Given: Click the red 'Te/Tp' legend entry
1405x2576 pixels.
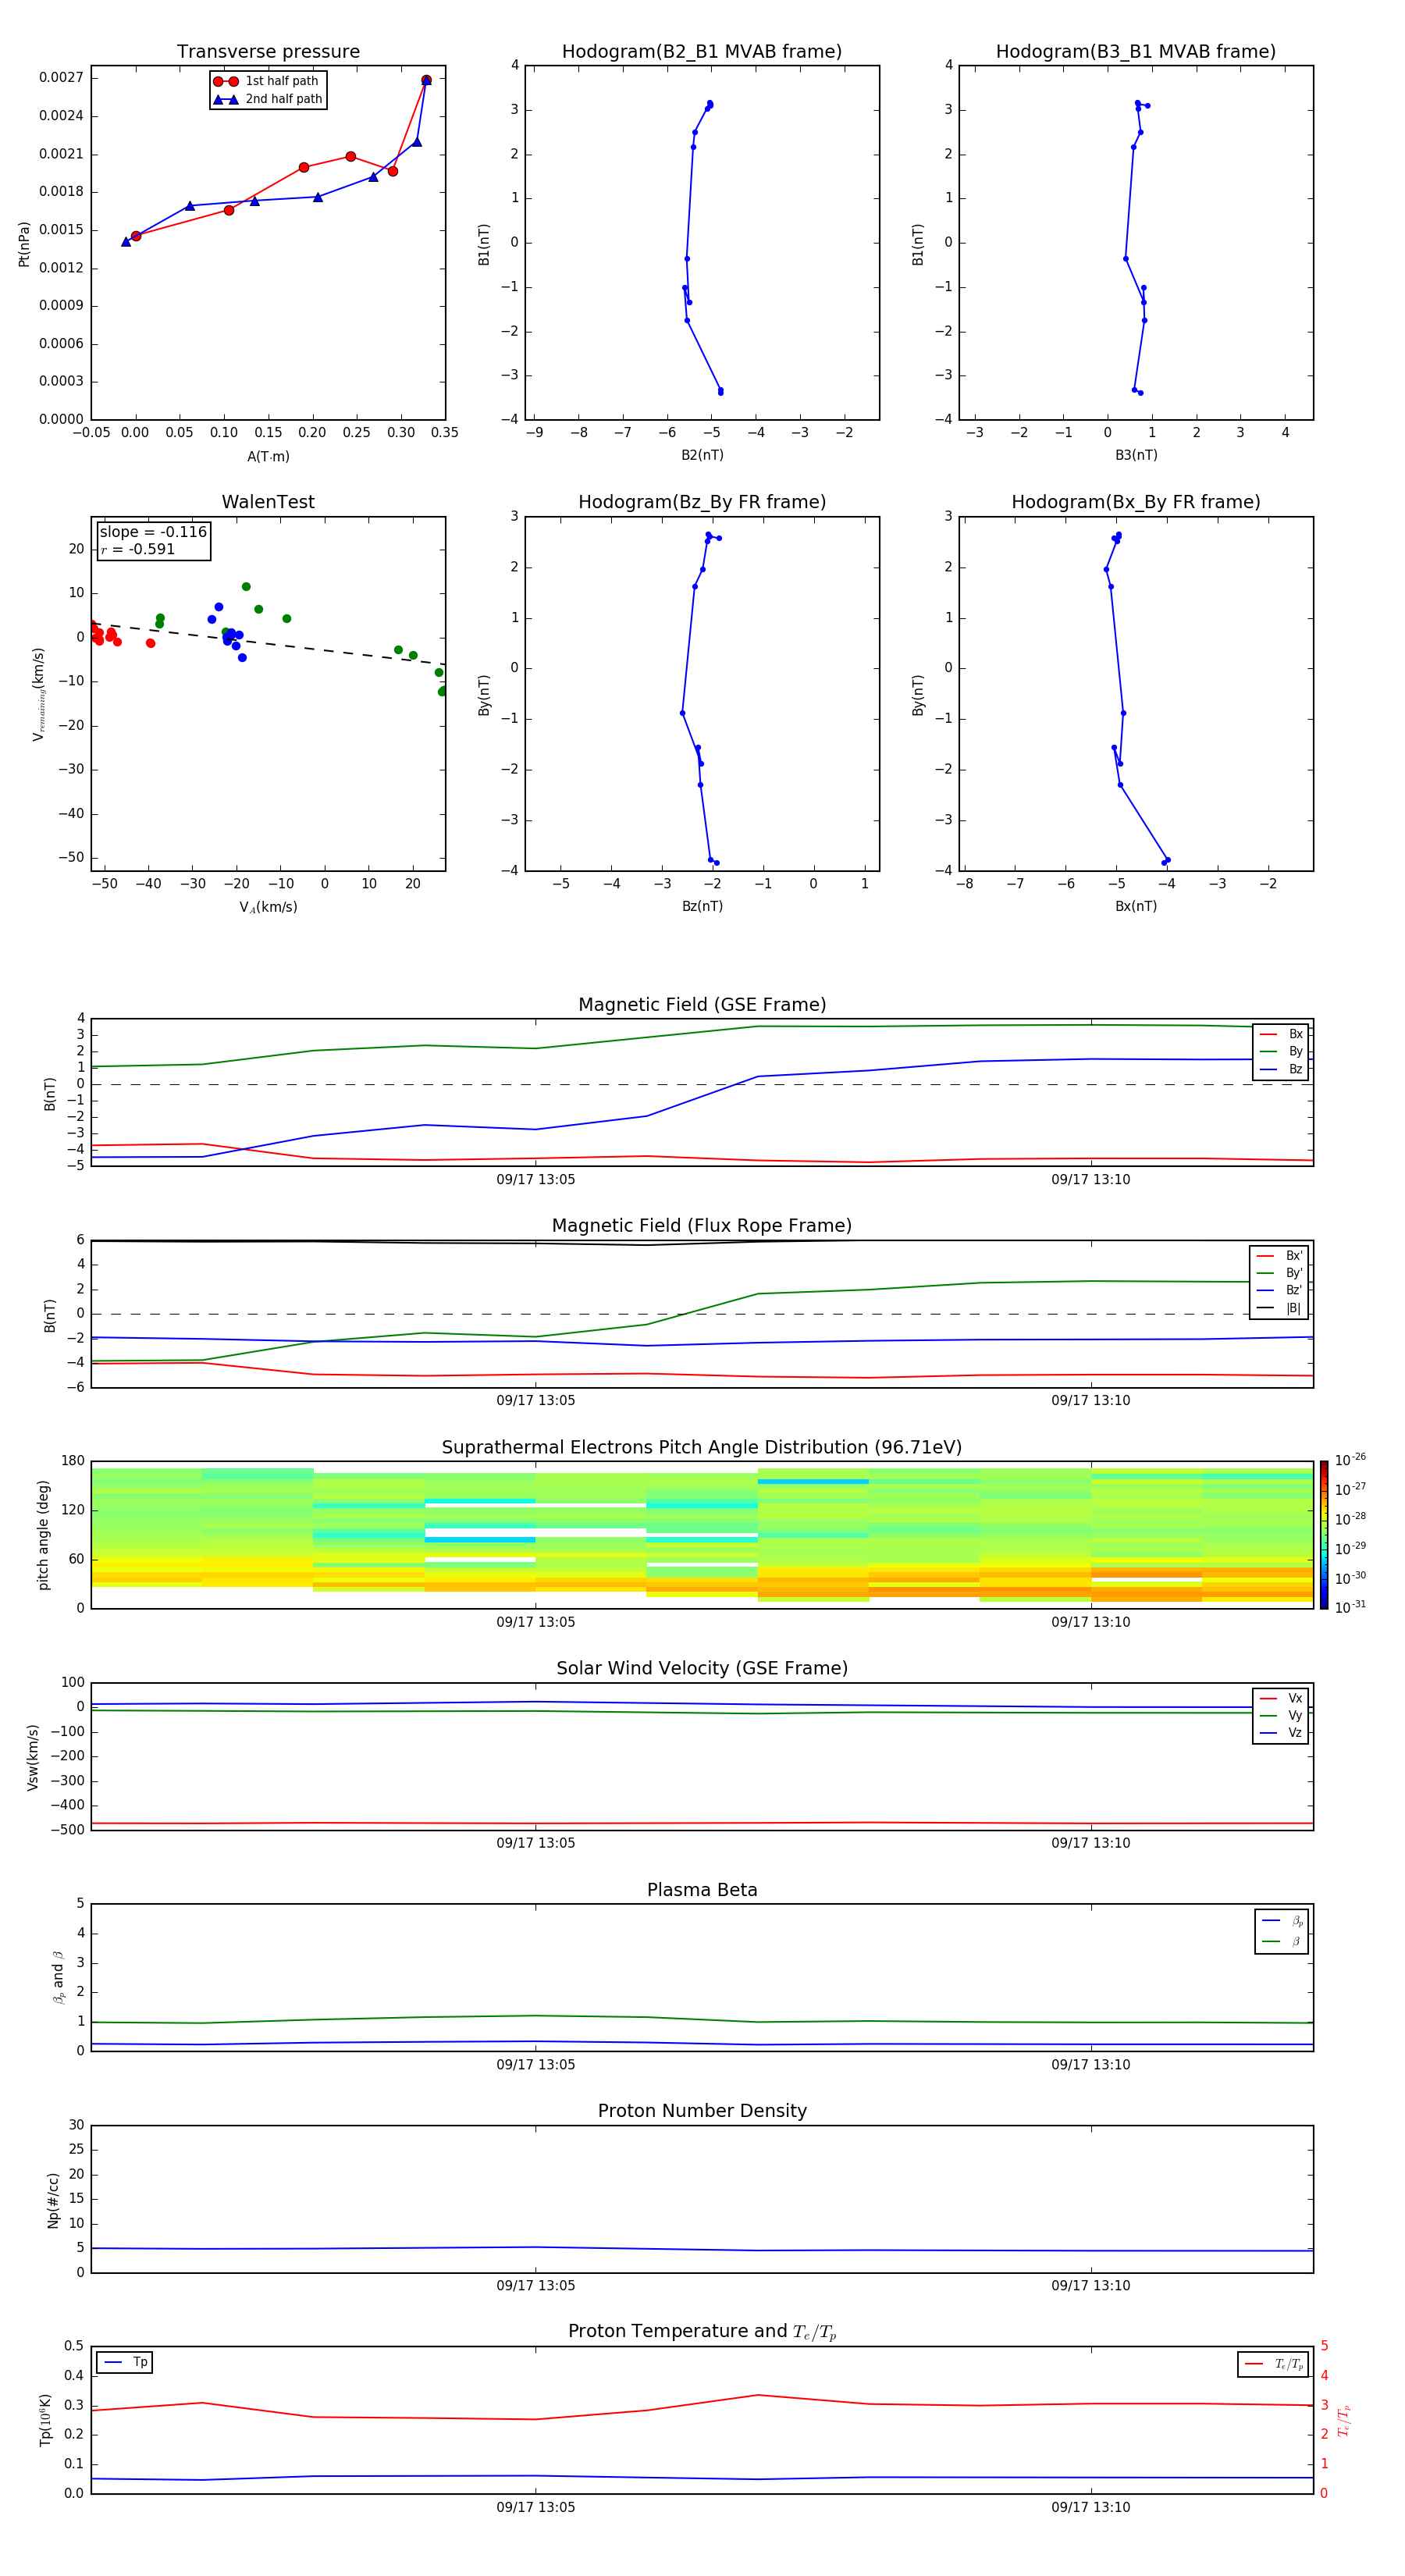Looking at the screenshot, I should [1273, 2364].
